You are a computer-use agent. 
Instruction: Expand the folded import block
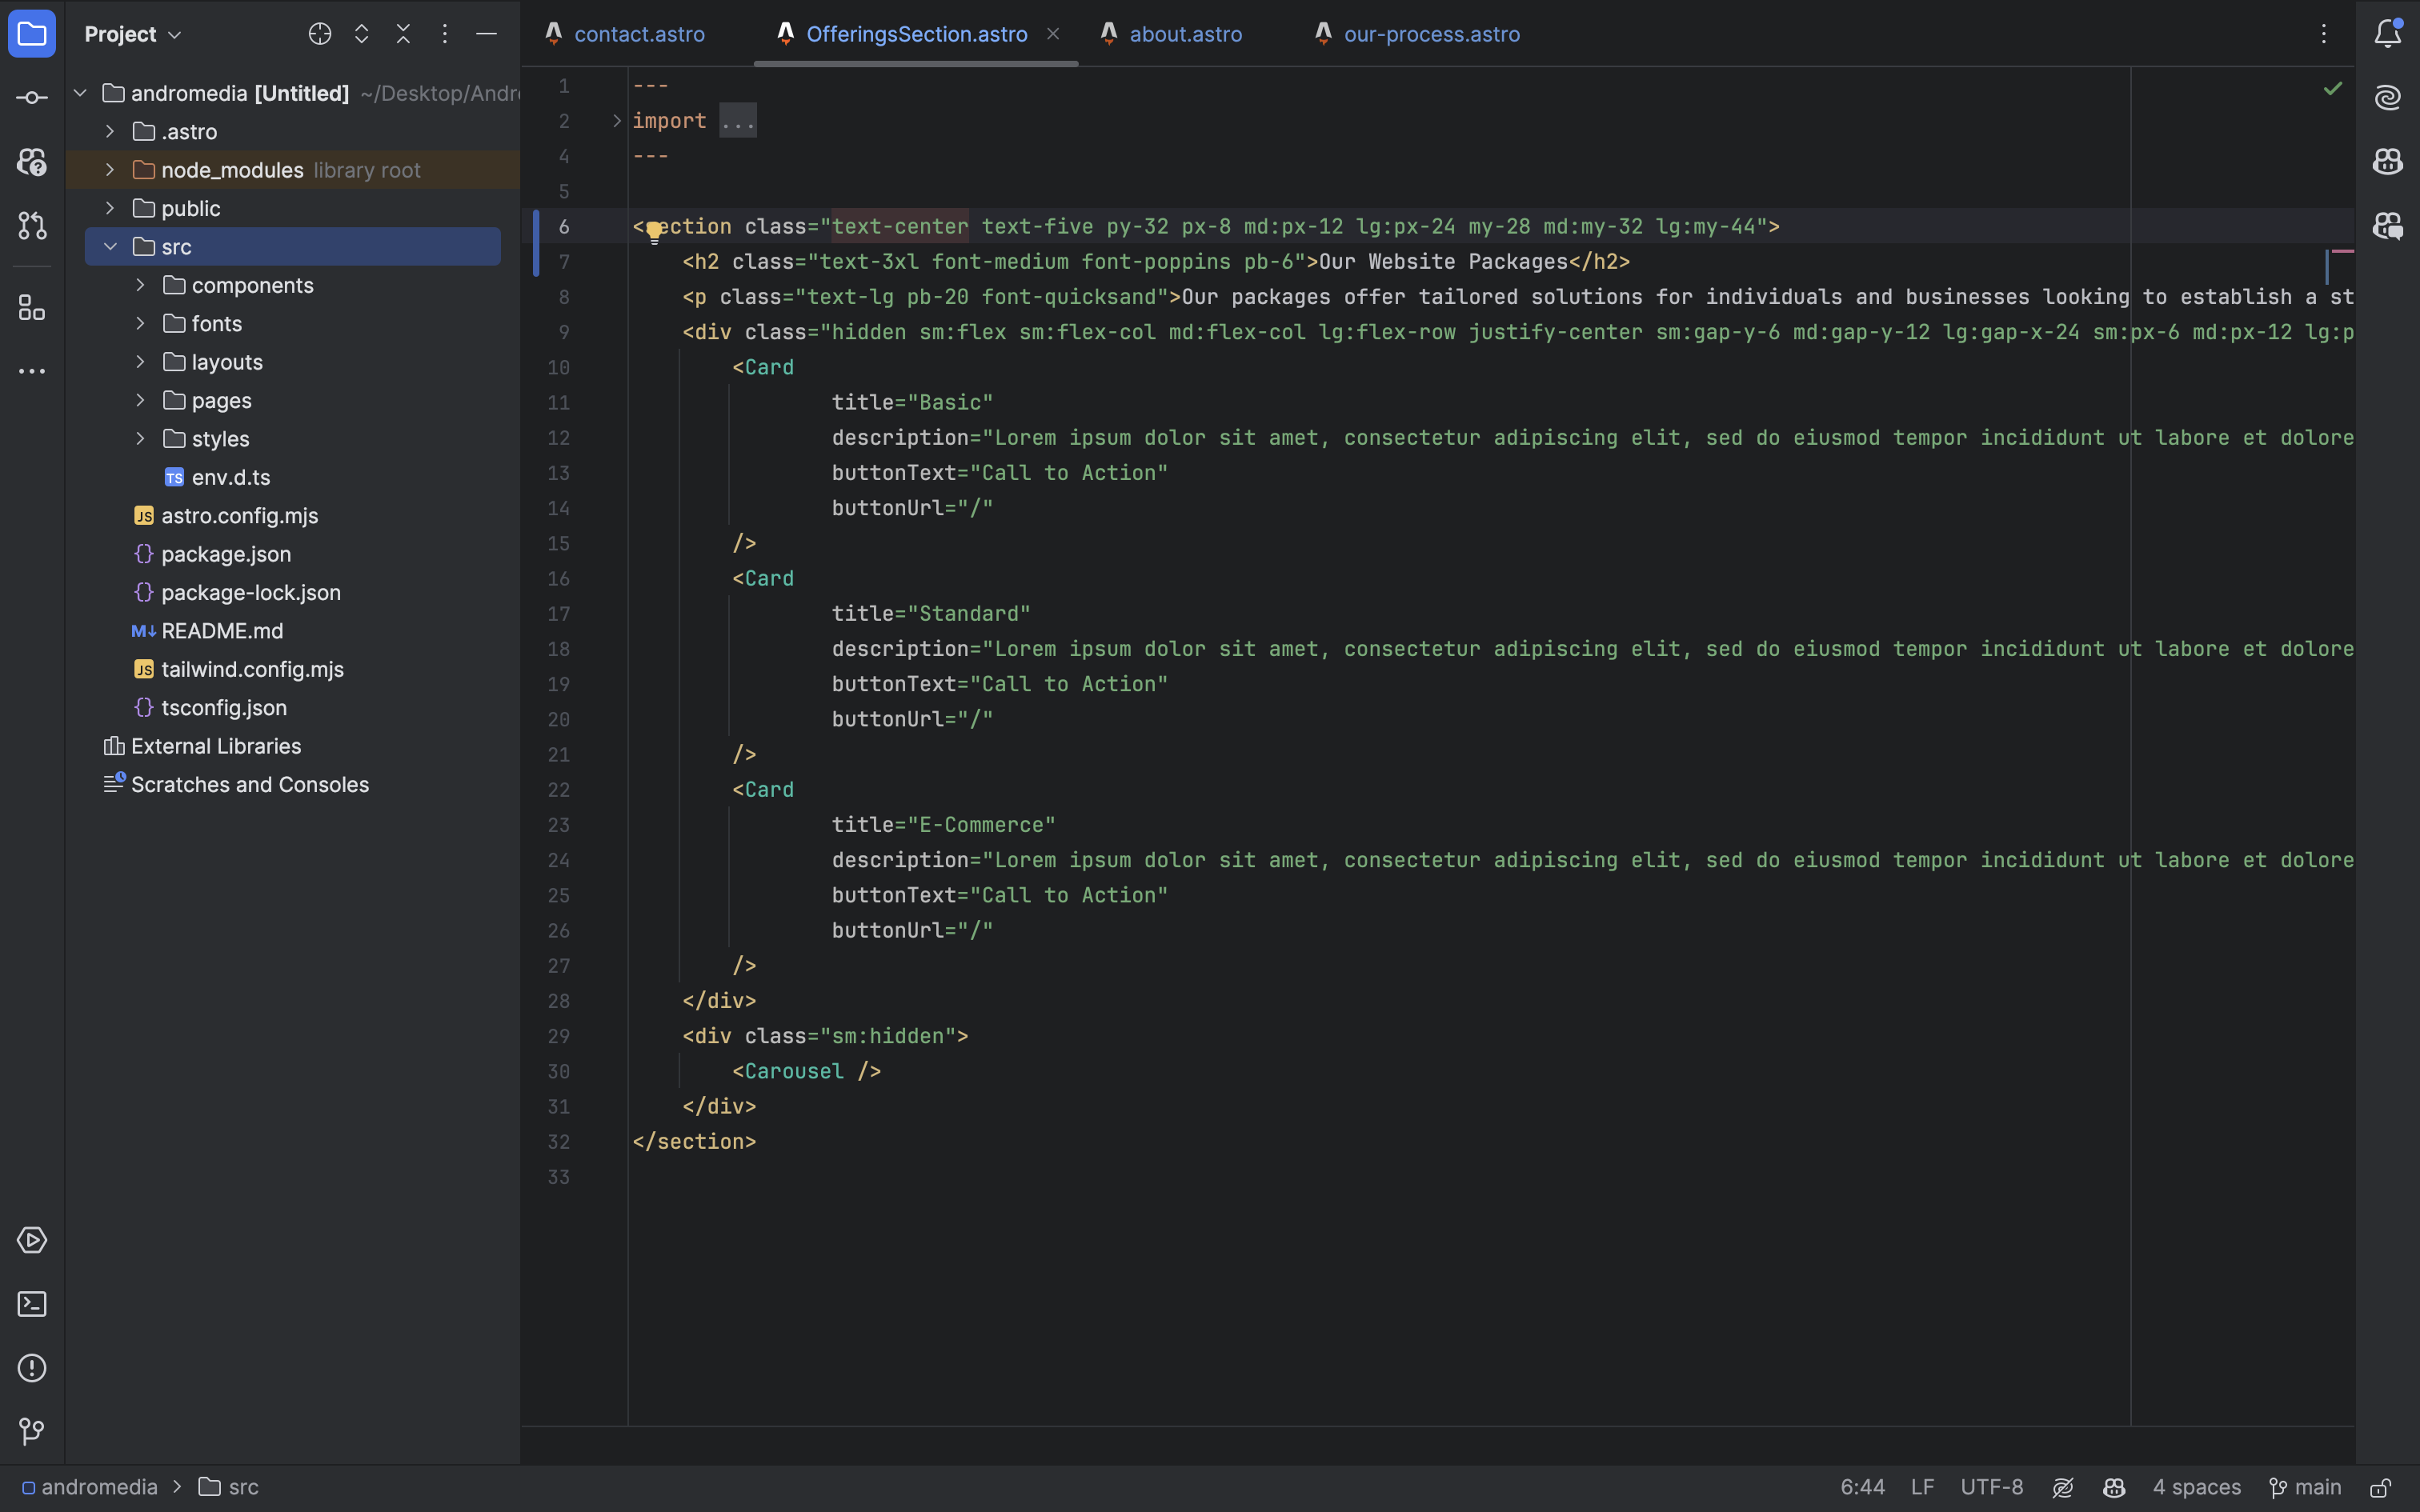[617, 121]
